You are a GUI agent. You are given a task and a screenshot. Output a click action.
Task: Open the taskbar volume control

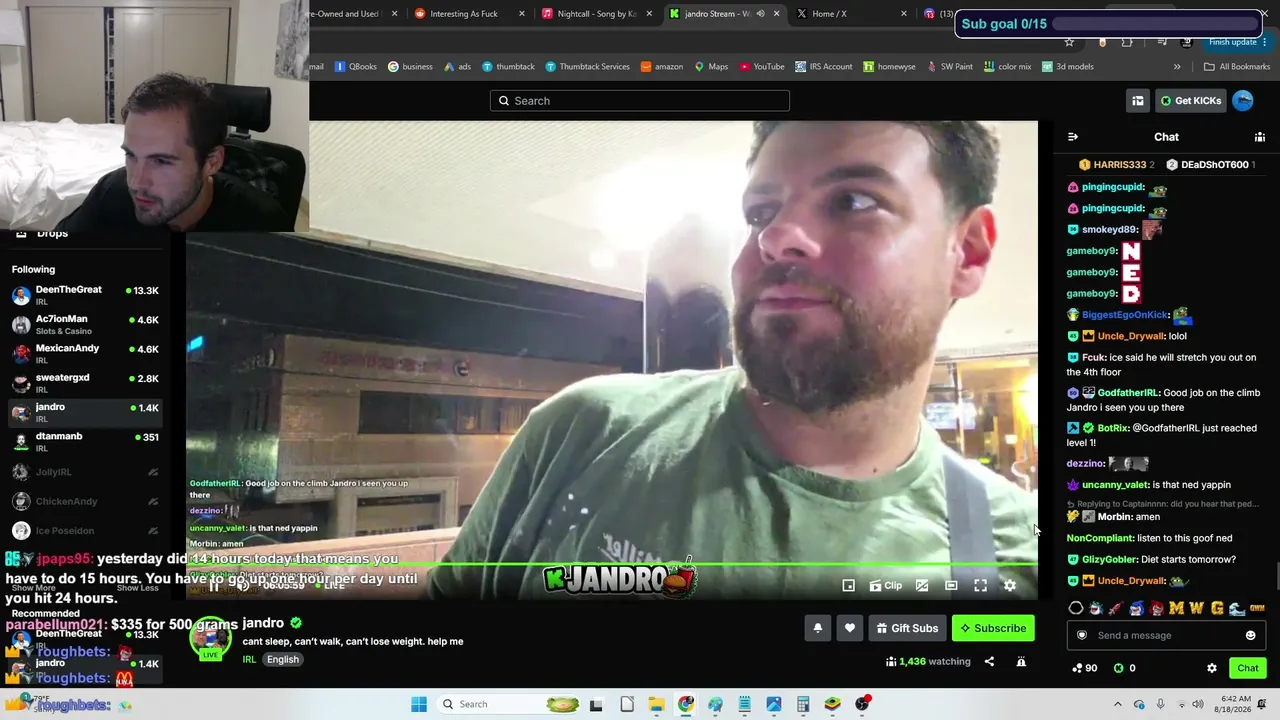coord(1198,704)
